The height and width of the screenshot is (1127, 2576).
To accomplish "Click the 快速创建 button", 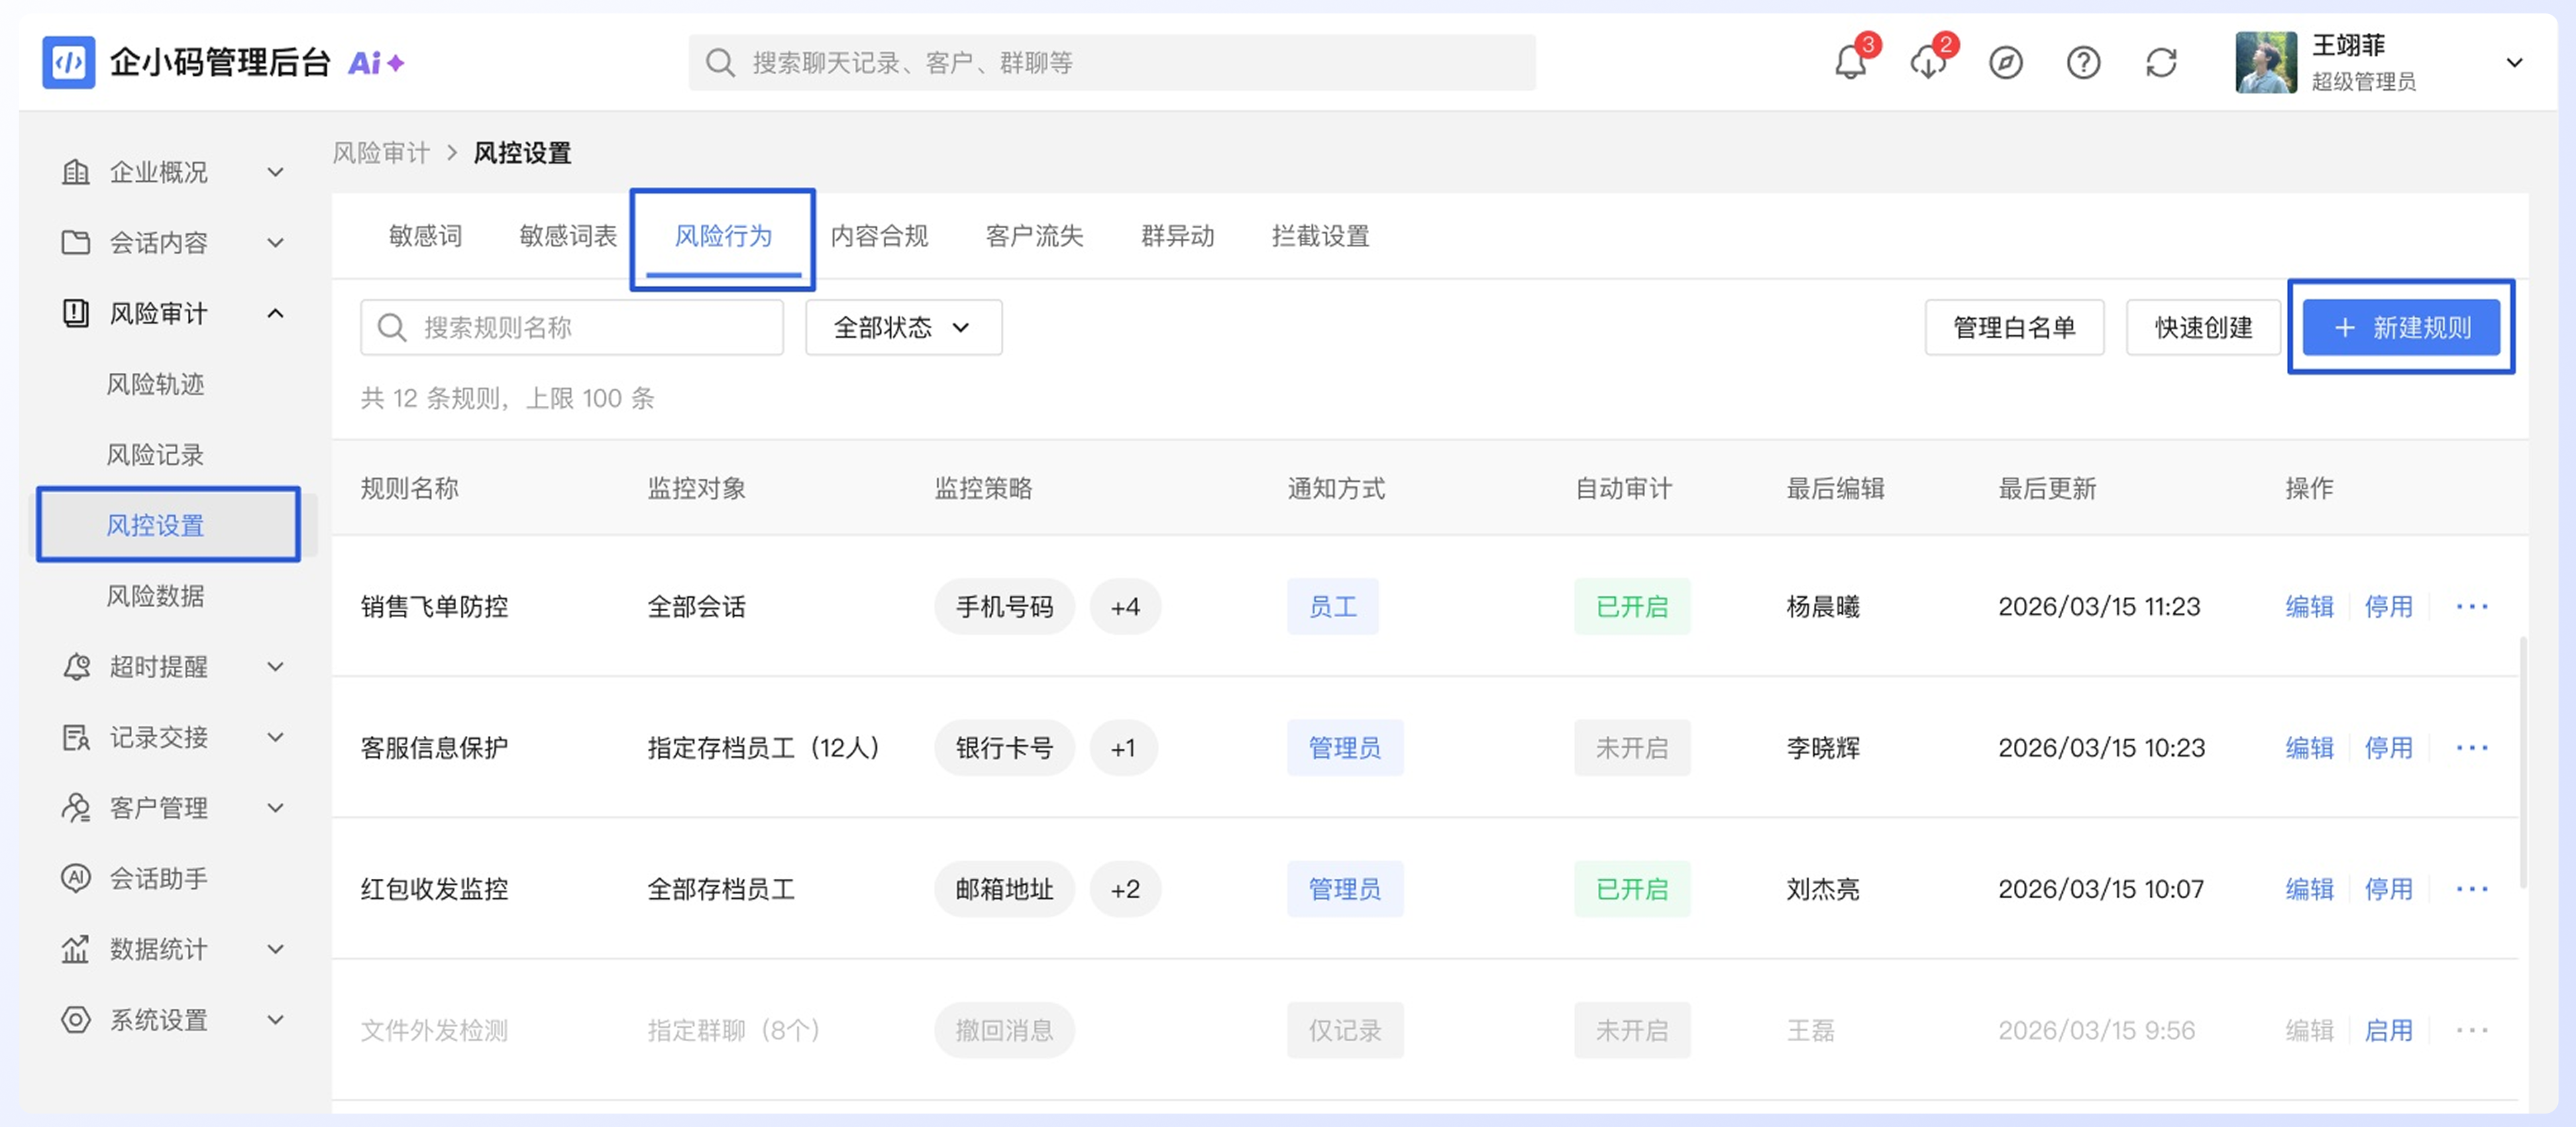I will tap(2203, 327).
